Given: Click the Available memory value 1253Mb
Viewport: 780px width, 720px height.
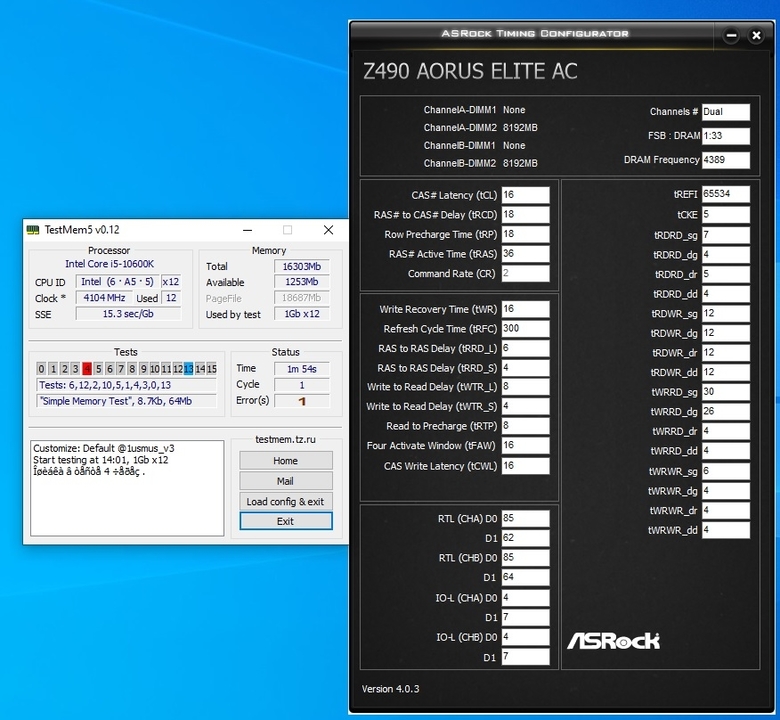Looking at the screenshot, I should 302,282.
